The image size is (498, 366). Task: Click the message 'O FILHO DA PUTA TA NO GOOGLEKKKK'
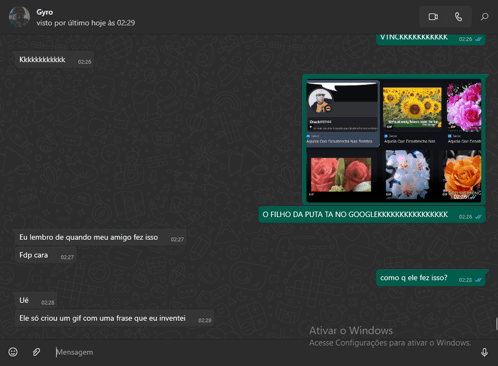372,215
